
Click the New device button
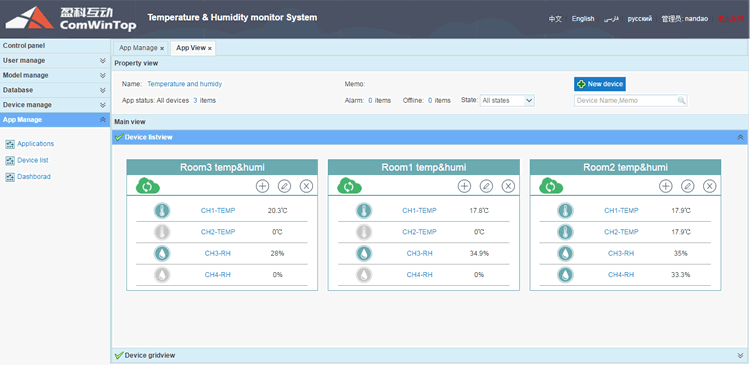click(600, 84)
